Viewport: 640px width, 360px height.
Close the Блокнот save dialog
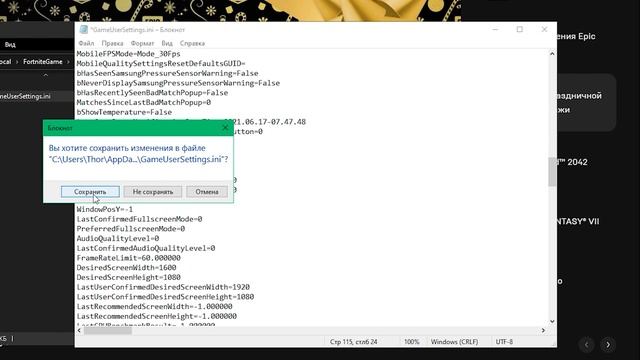[x=225, y=128]
